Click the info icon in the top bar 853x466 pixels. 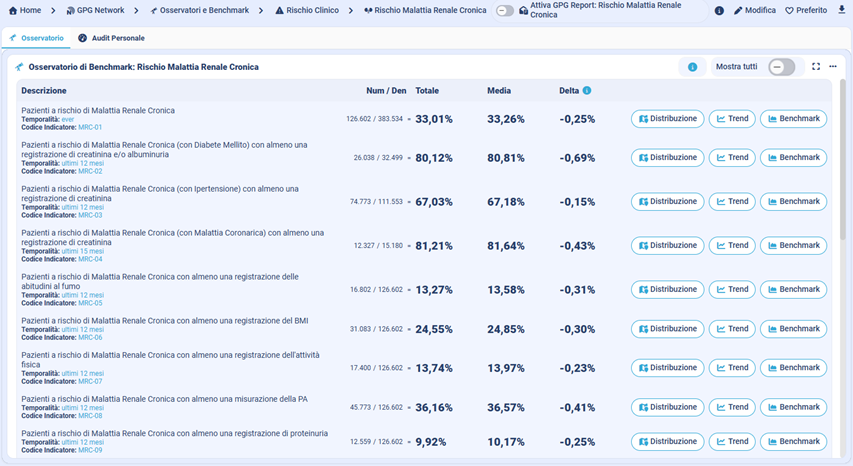pyautogui.click(x=719, y=10)
